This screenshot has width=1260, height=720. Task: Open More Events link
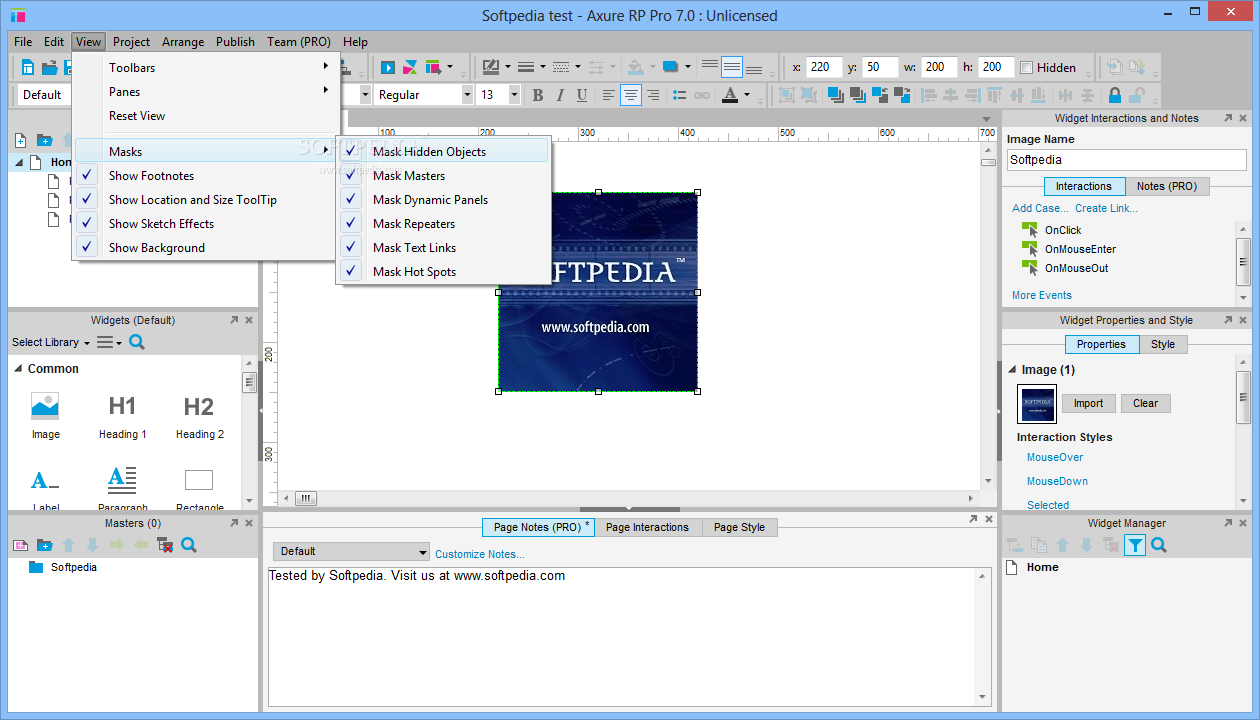pyautogui.click(x=1042, y=295)
